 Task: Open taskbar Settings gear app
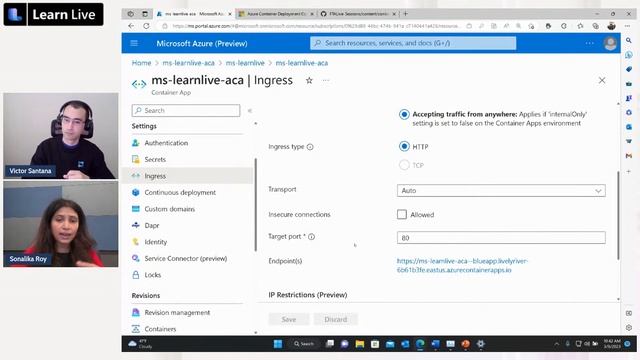pos(480,344)
